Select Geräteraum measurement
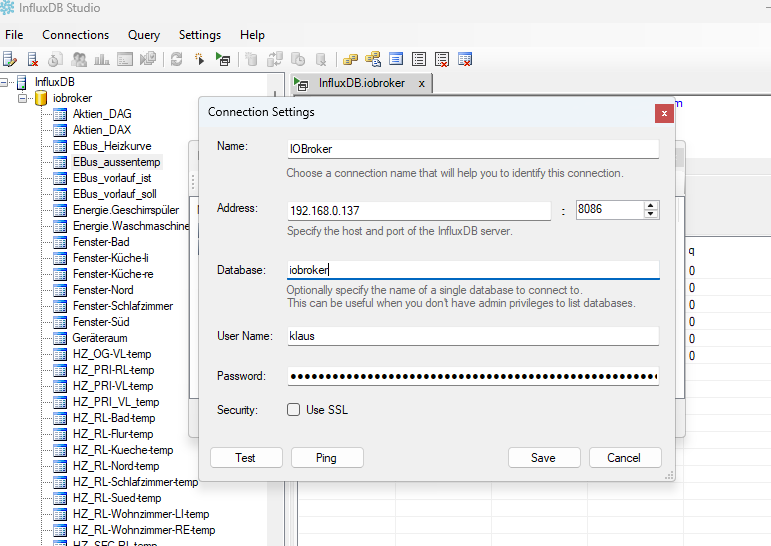Image resolution: width=771 pixels, height=546 pixels. 100,338
